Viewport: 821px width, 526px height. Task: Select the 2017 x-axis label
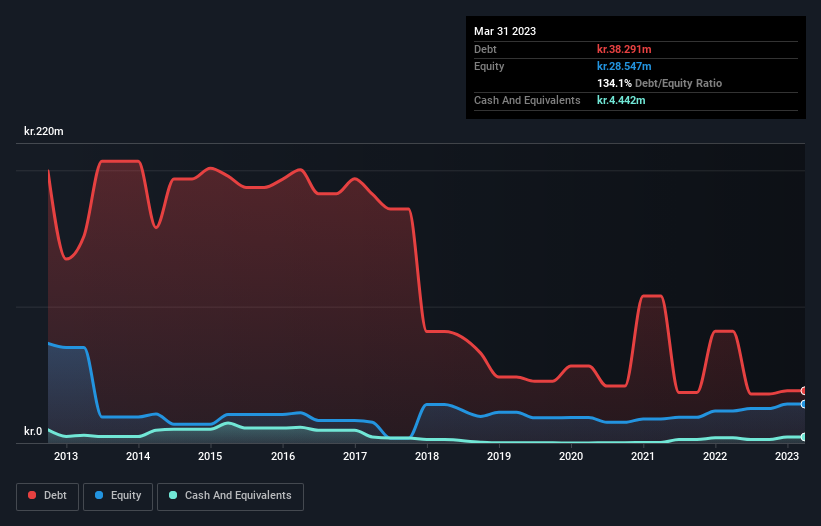355,456
